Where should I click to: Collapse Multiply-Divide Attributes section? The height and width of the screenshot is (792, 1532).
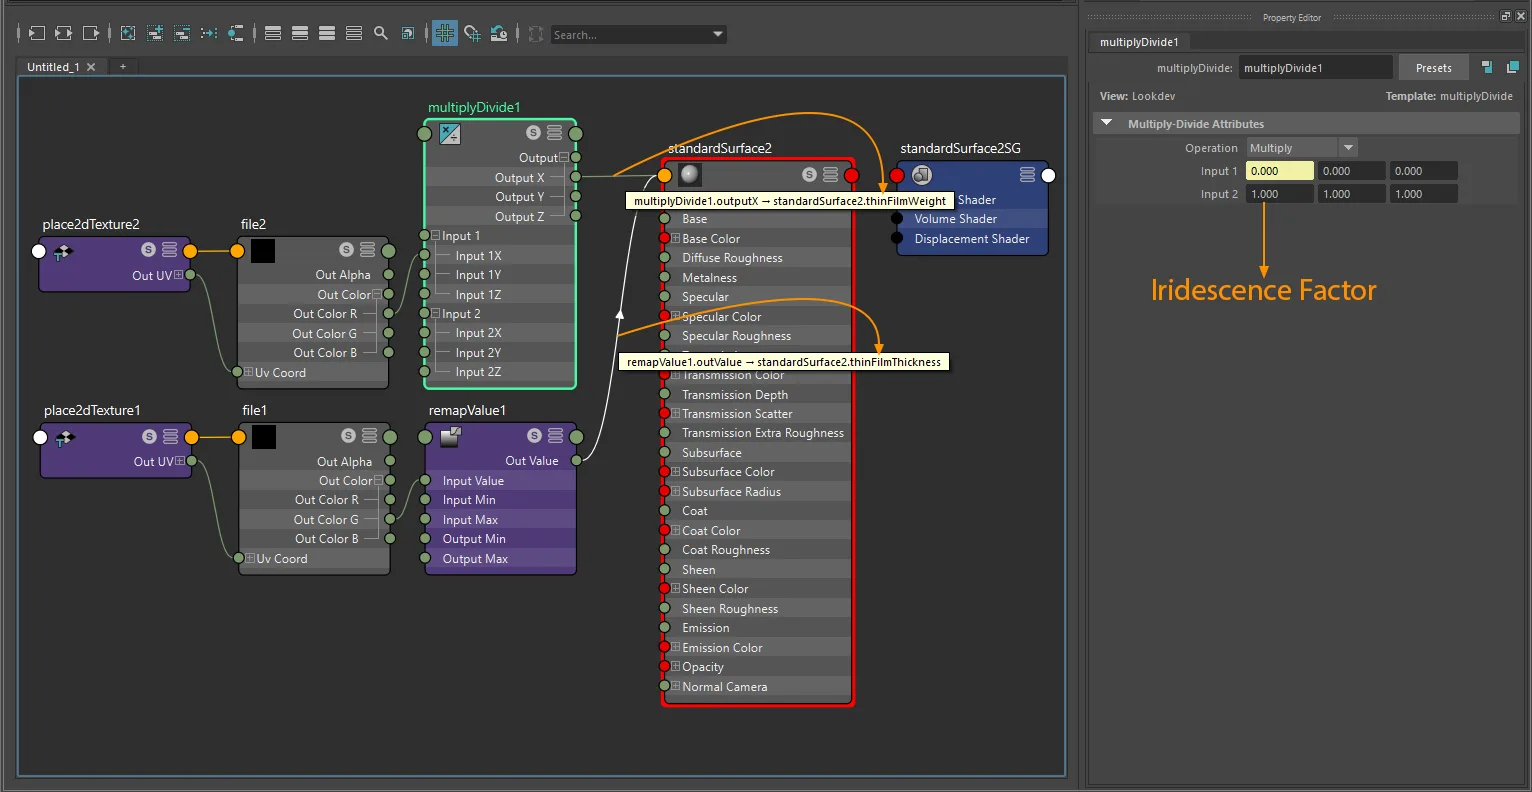pyautogui.click(x=1107, y=123)
